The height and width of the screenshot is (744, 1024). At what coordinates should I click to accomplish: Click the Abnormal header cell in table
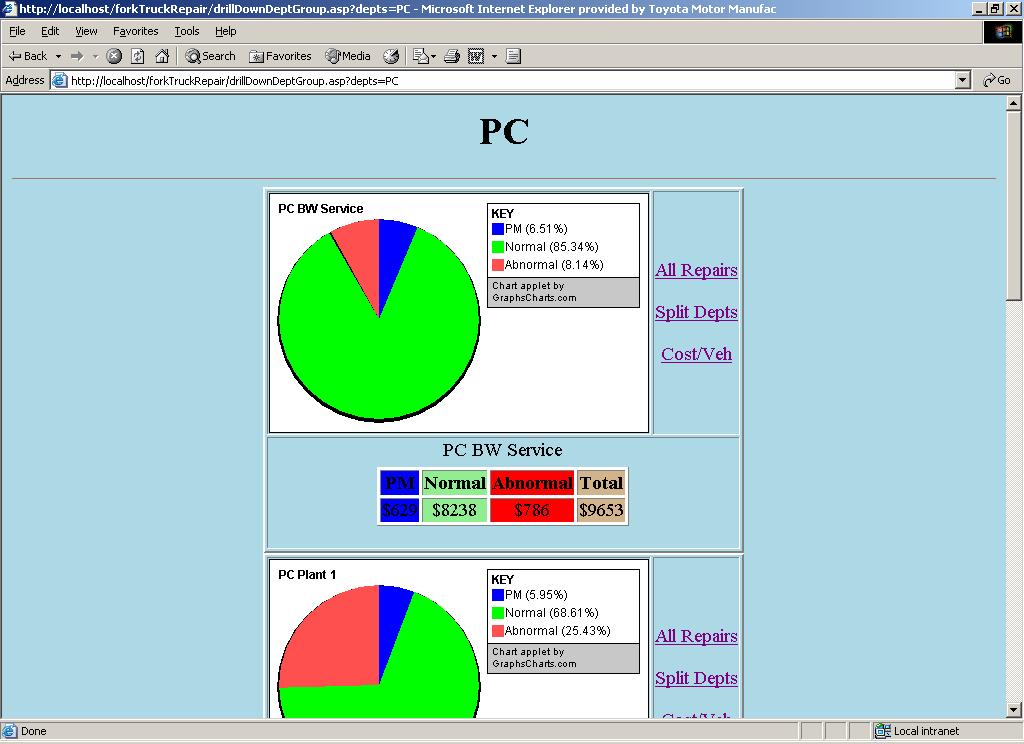[x=532, y=483]
